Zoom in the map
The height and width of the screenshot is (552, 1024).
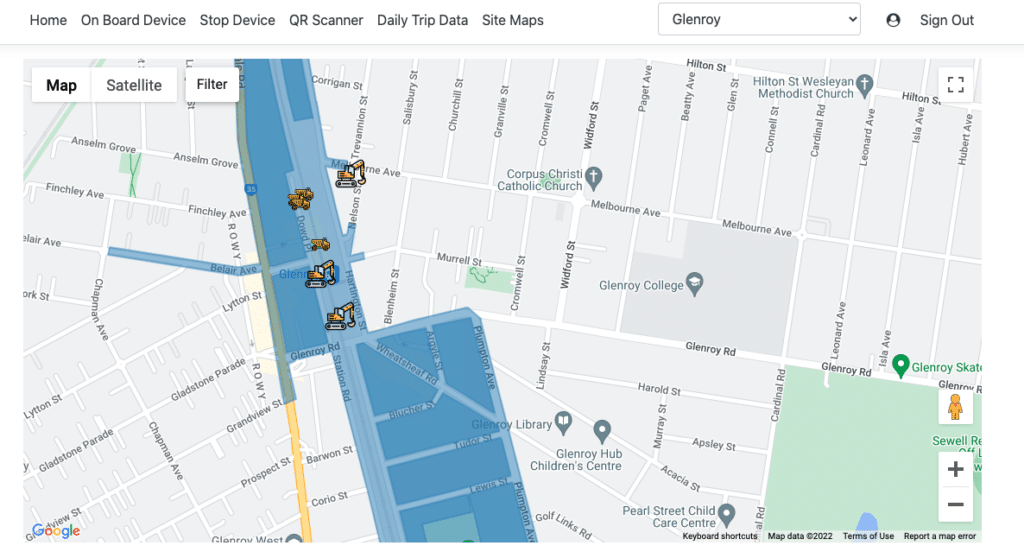(x=955, y=469)
